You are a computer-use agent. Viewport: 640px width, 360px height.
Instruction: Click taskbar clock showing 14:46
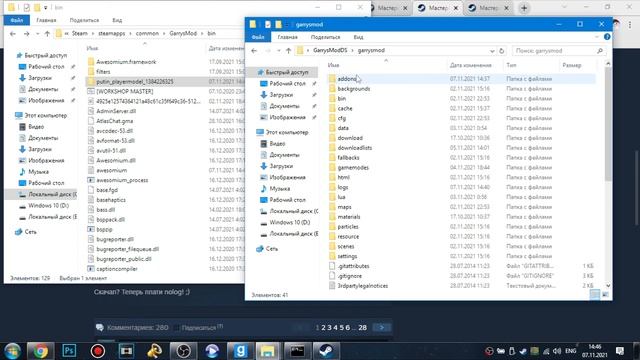point(595,351)
